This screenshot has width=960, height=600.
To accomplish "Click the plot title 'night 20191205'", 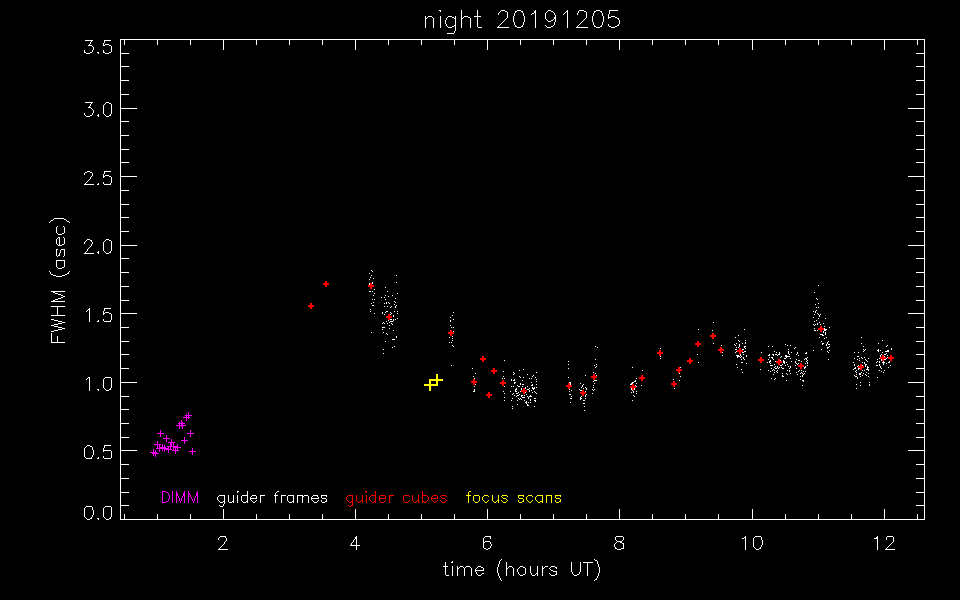I will 522,20.
